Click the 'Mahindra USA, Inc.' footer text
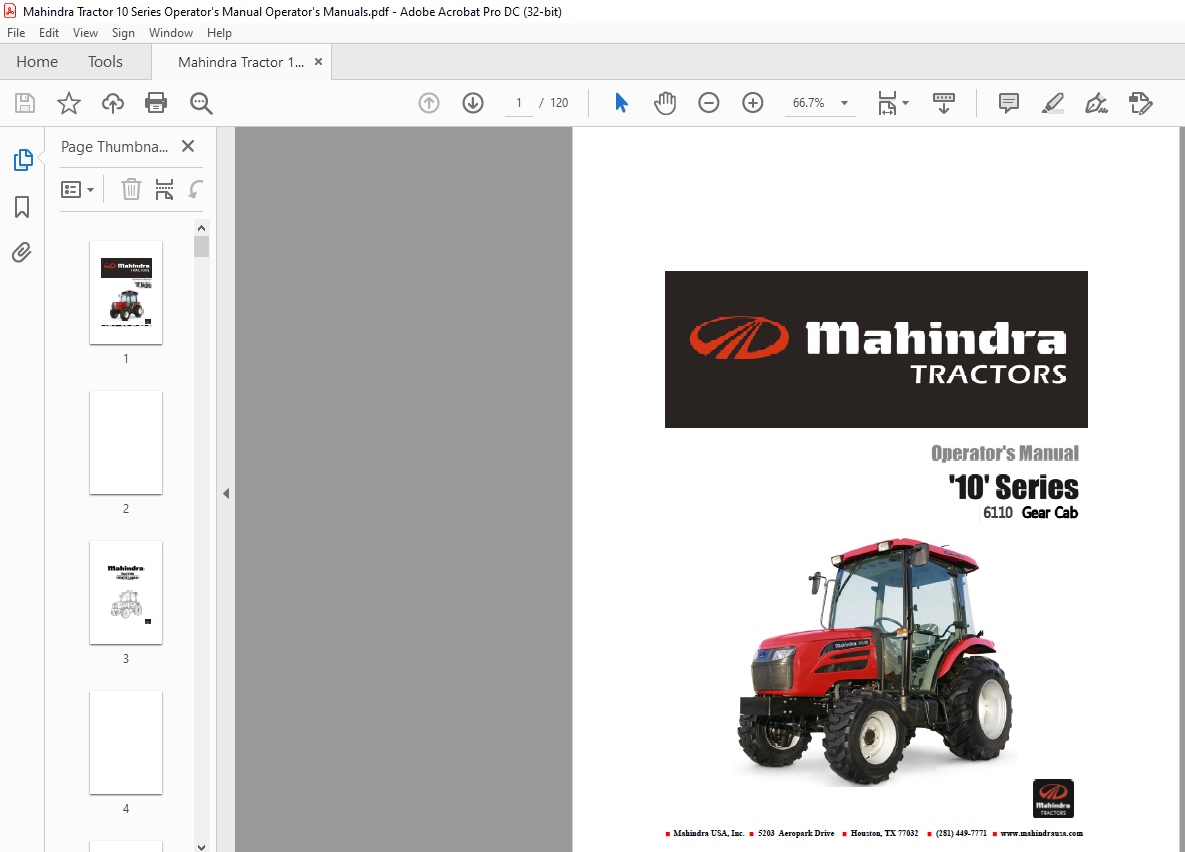 708,833
